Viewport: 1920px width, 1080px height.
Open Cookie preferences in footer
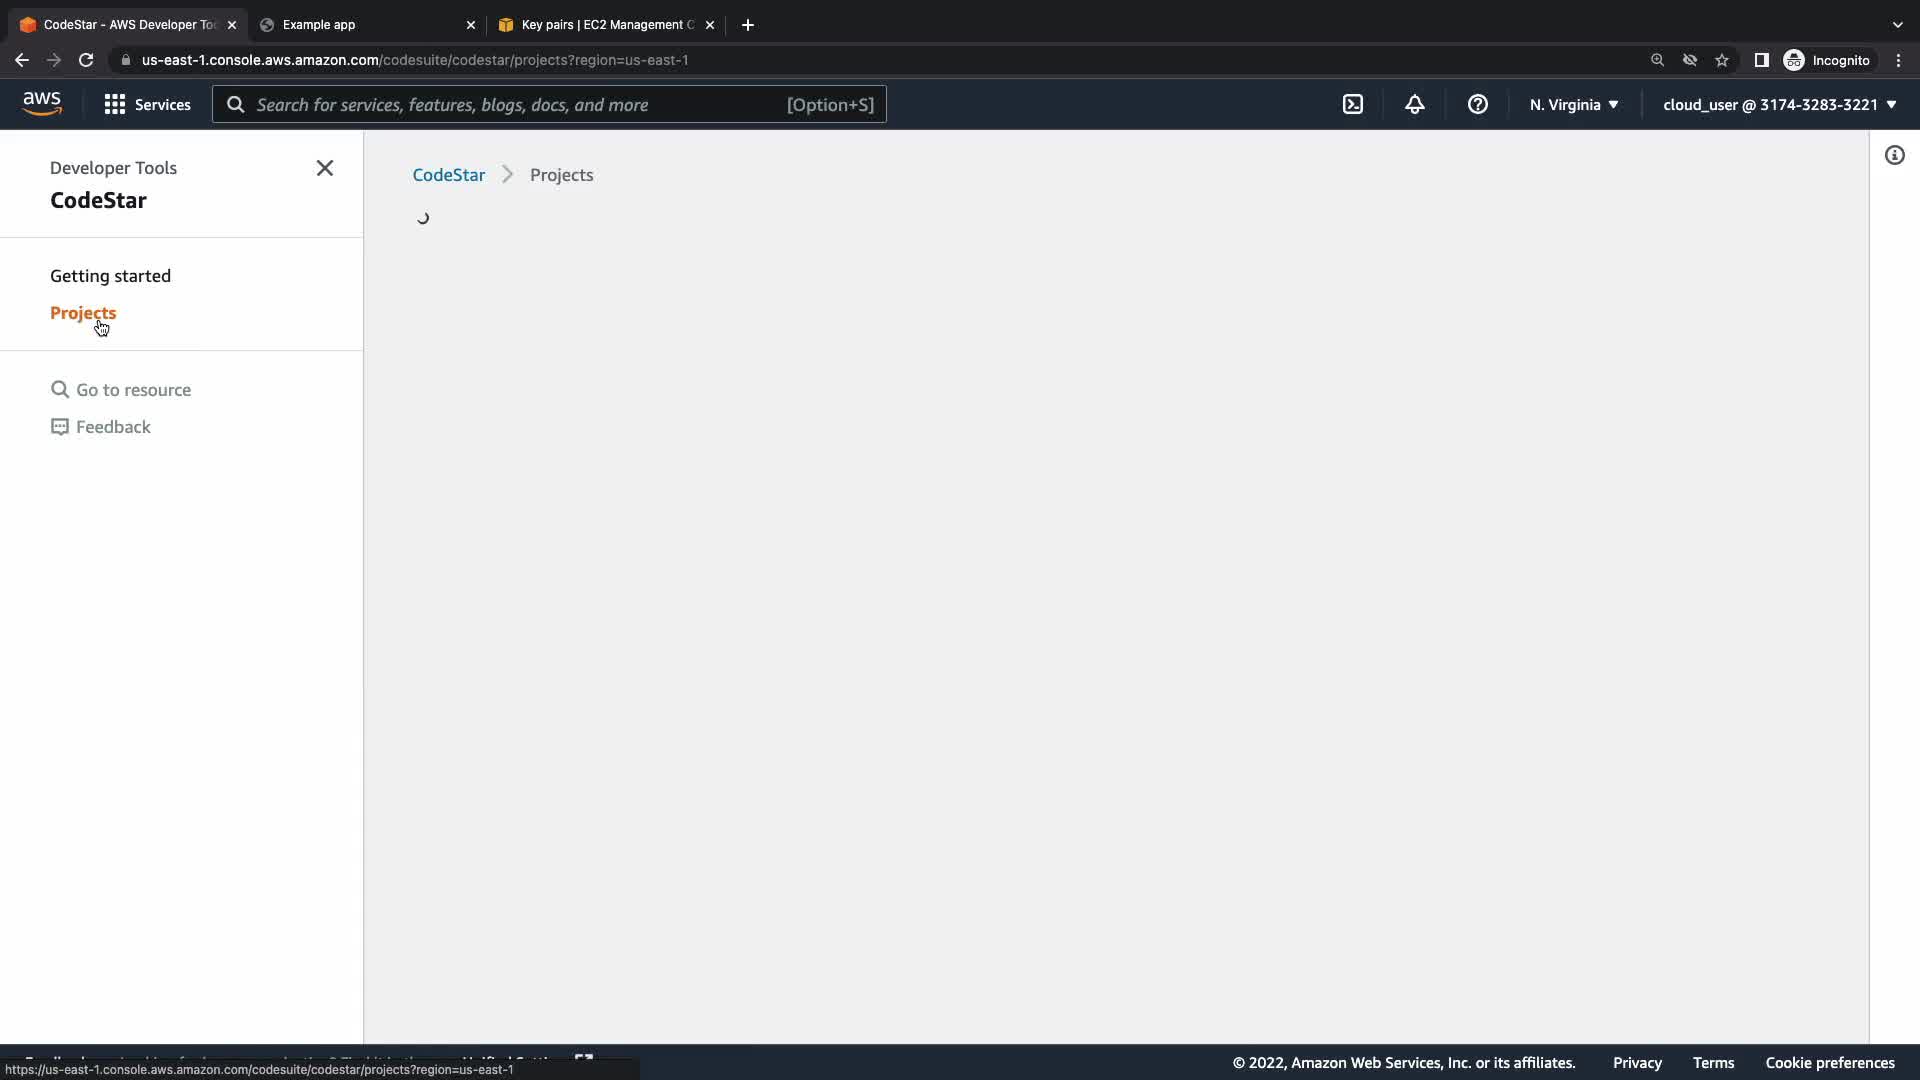click(x=1829, y=1062)
